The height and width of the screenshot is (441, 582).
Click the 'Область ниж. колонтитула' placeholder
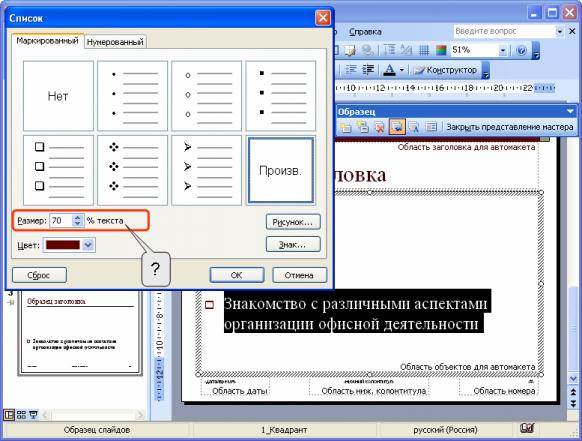click(369, 387)
